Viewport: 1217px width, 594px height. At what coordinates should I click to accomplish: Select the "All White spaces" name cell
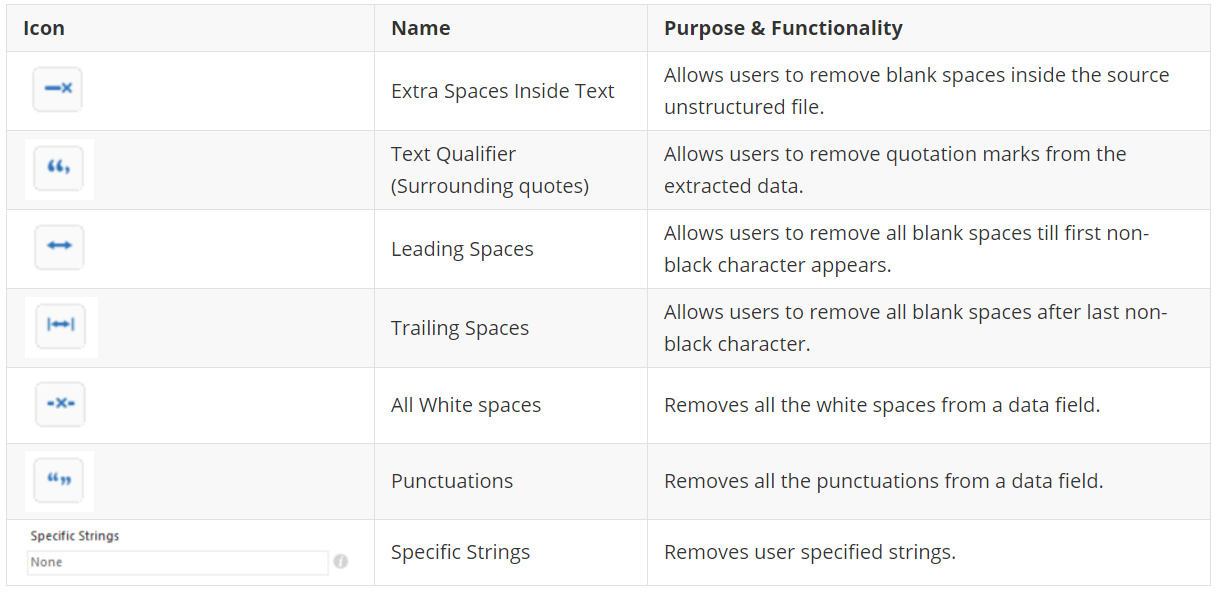click(466, 405)
